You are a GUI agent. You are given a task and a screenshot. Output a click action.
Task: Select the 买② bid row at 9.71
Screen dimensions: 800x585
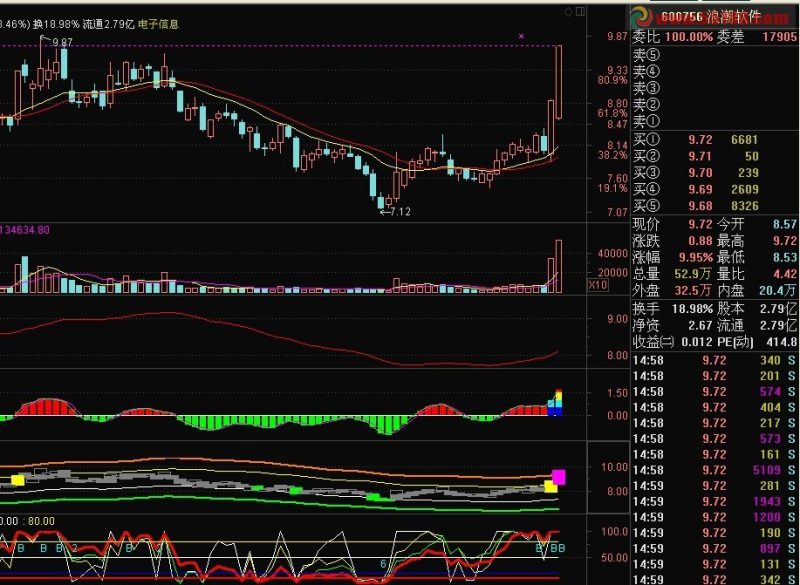point(714,156)
